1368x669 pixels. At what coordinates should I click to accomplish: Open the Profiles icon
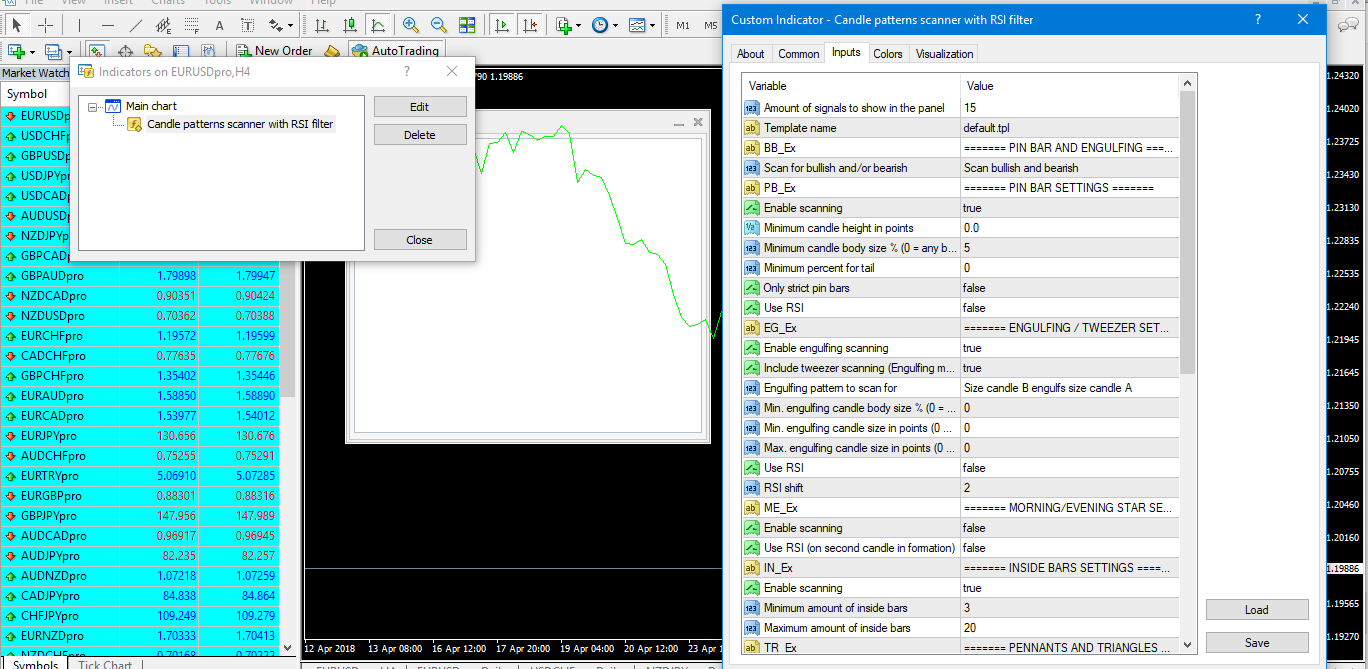coord(52,51)
